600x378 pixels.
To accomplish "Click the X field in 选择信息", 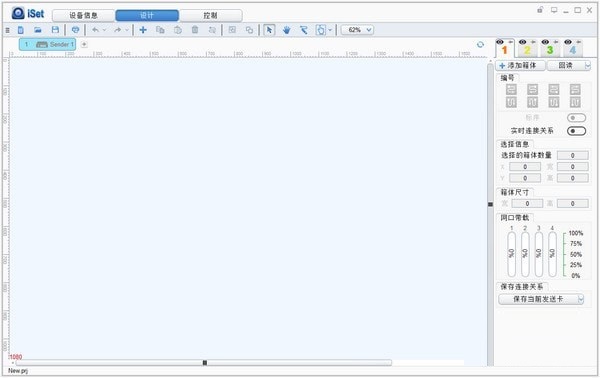I will [525, 167].
